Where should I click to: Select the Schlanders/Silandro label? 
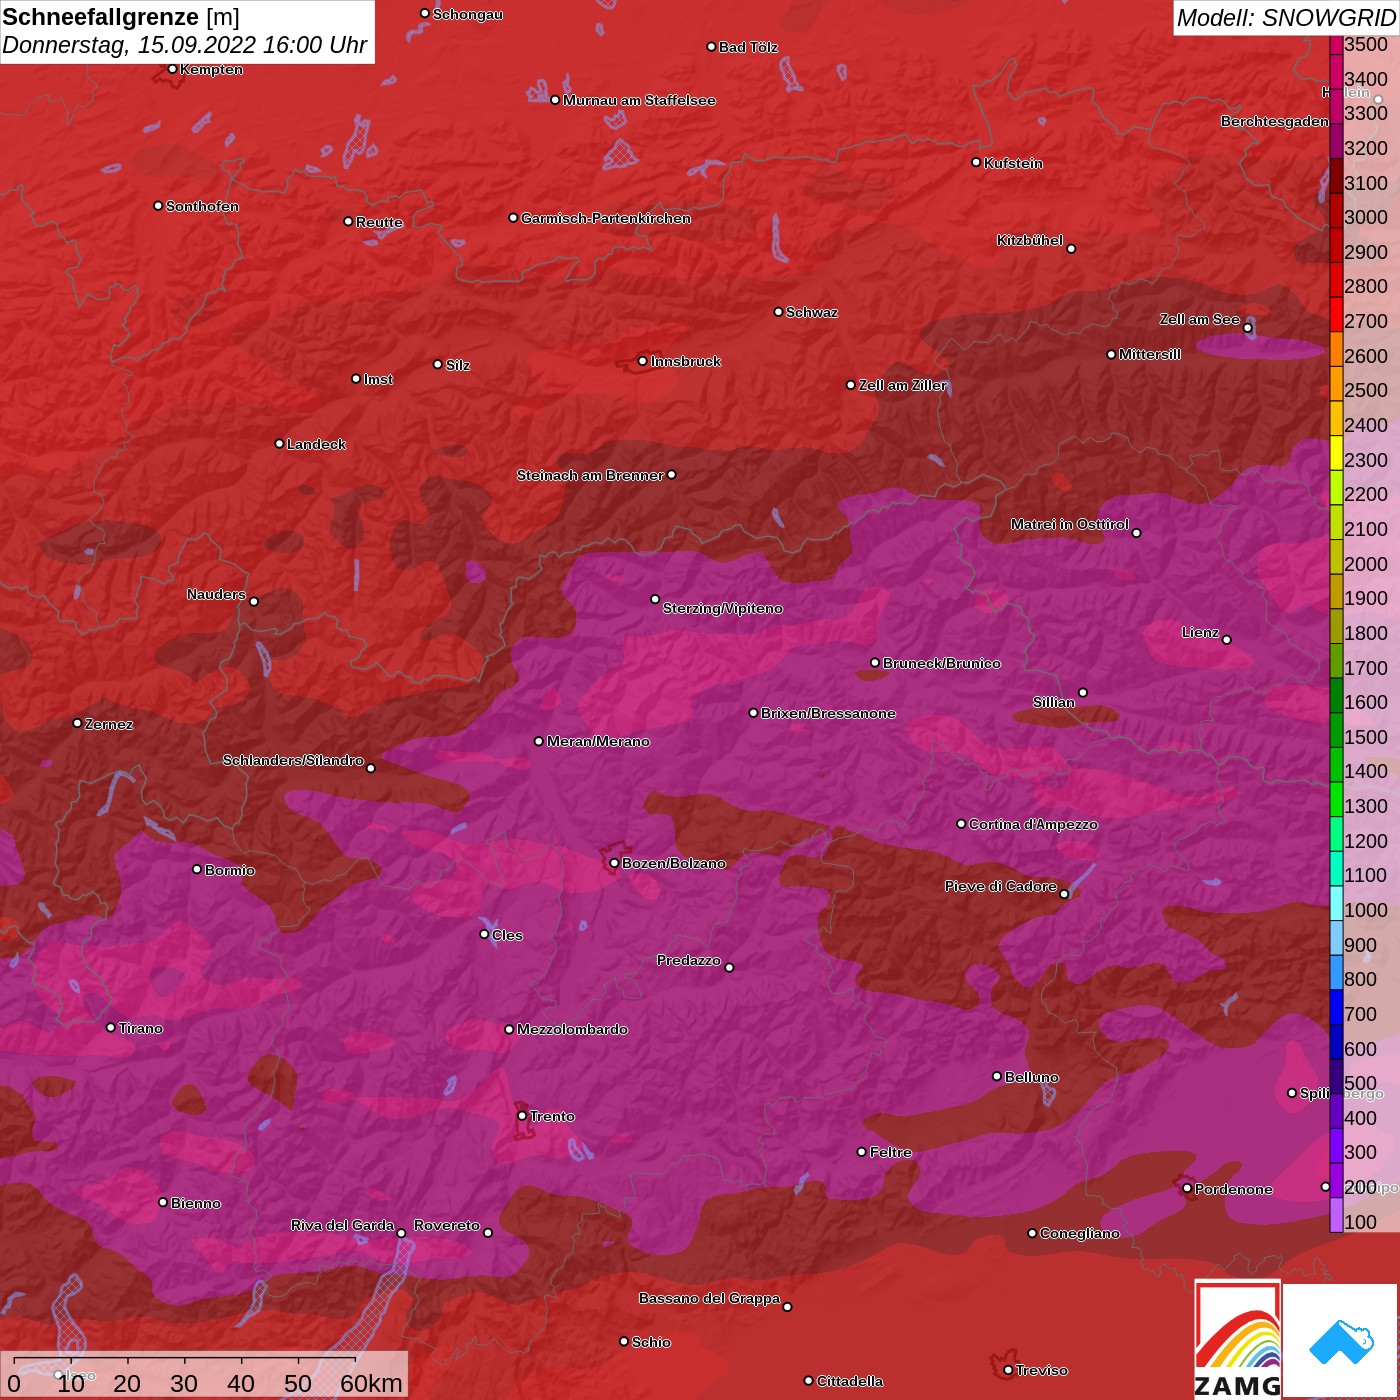(293, 760)
